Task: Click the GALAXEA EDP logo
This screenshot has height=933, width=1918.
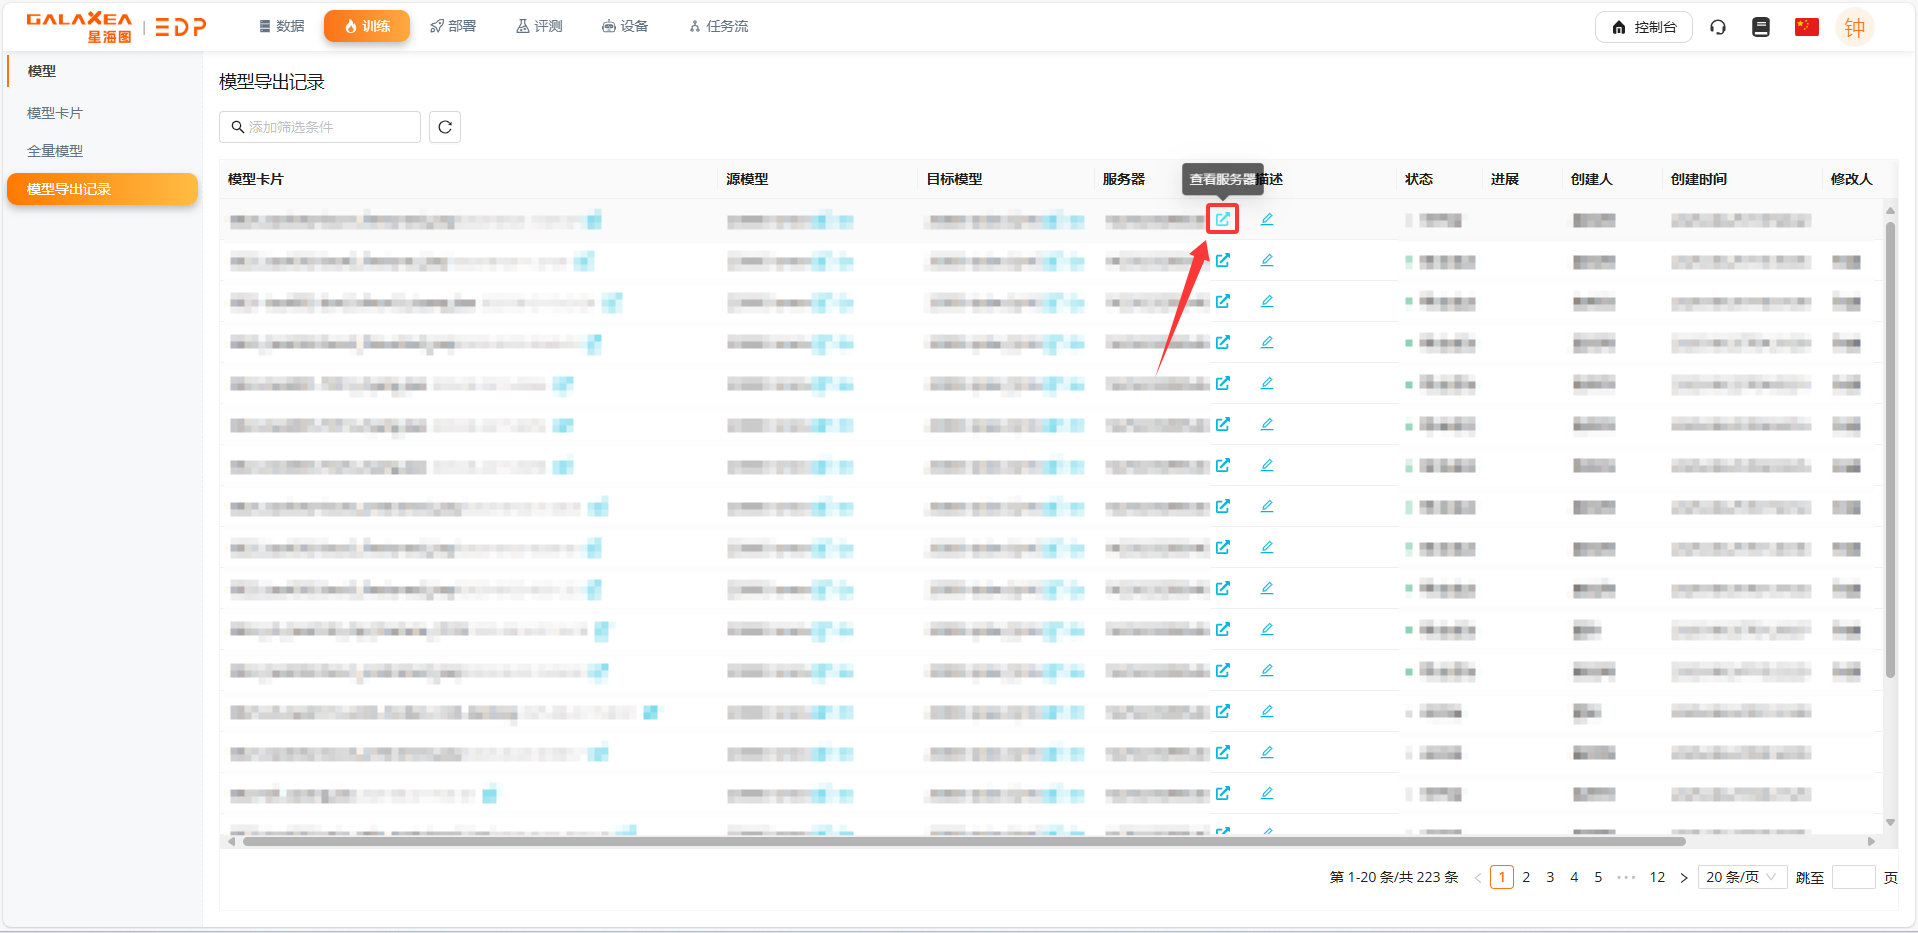Action: [116, 27]
